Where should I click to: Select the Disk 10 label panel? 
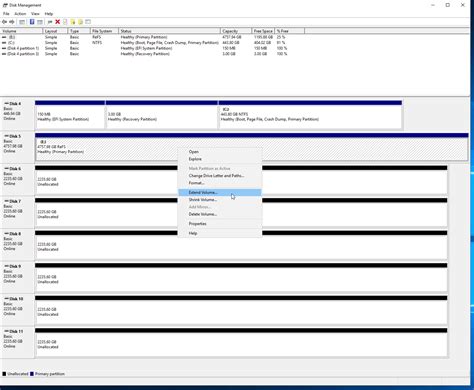coord(18,310)
